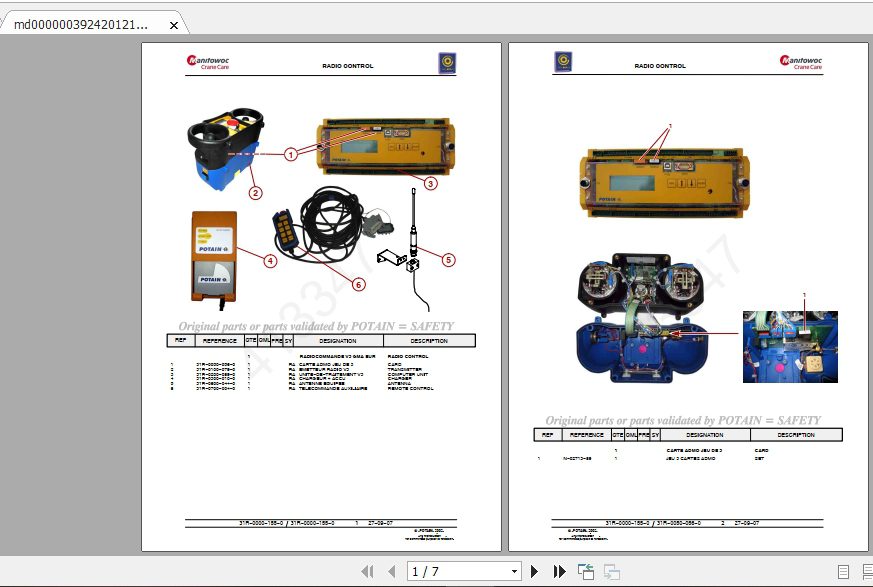Click the DESIGNATION column header on left page
Image resolution: width=873 pixels, height=587 pixels.
[x=338, y=341]
